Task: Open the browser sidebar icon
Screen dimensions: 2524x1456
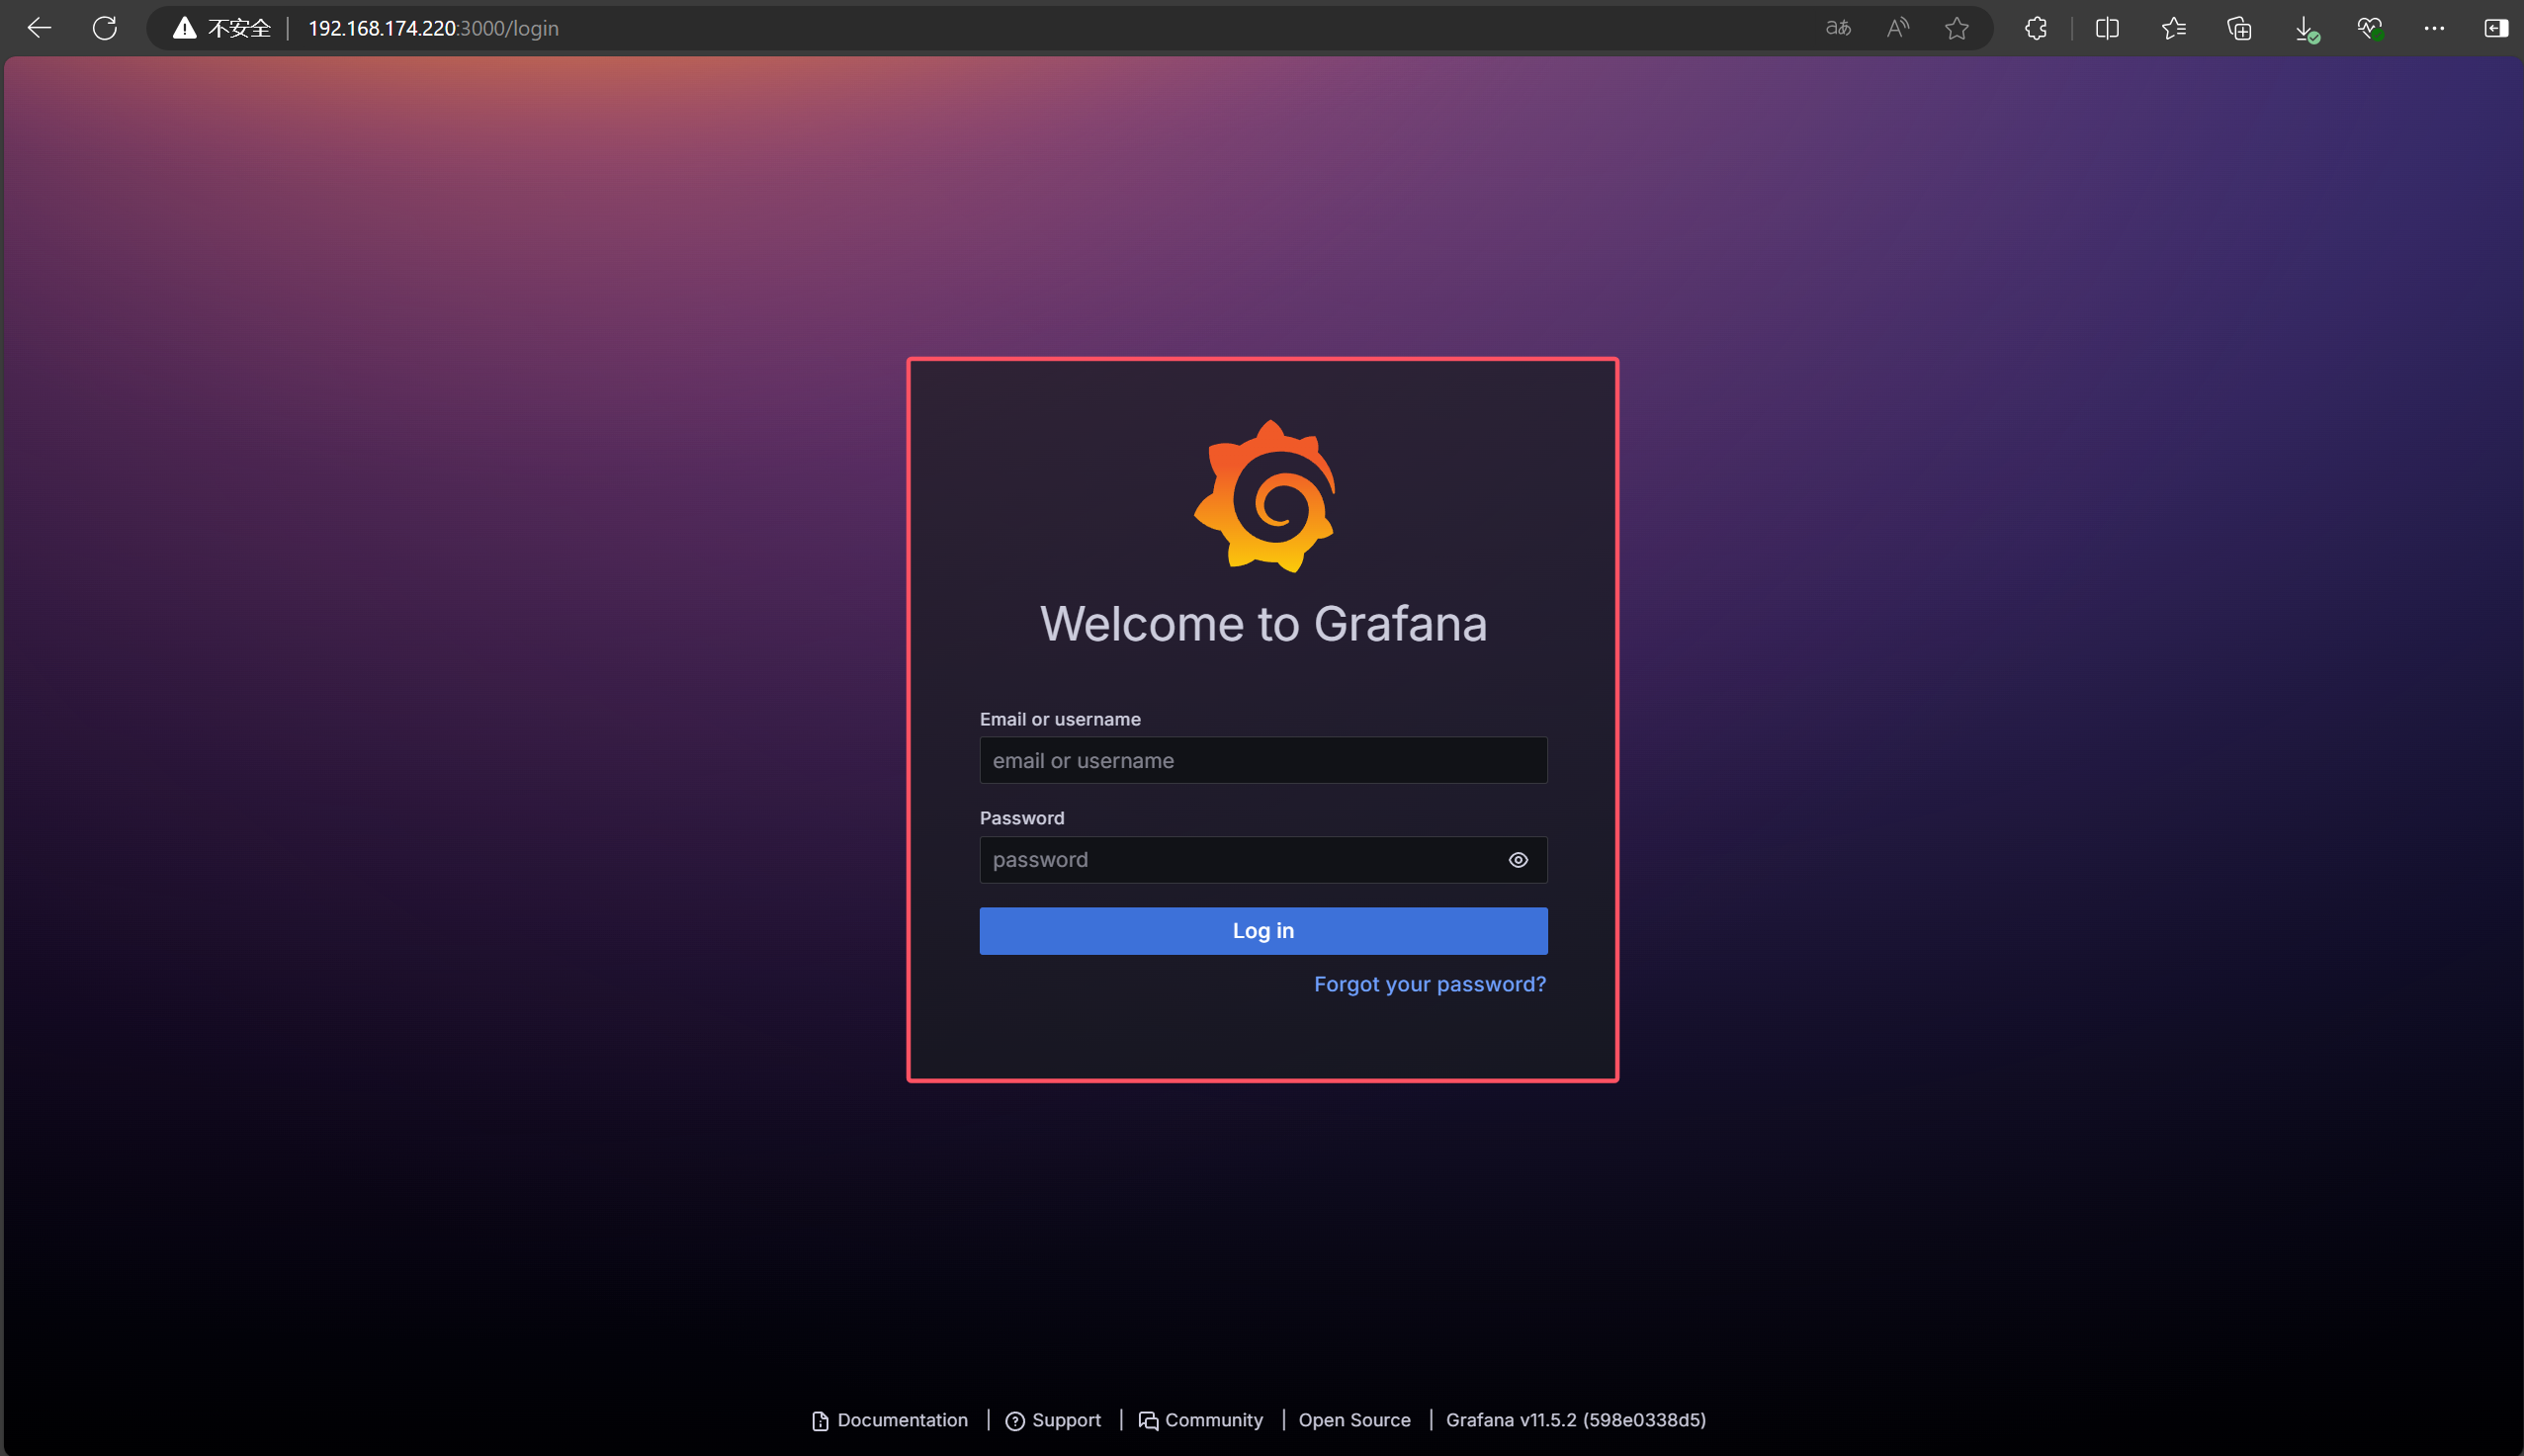Action: click(x=2496, y=28)
